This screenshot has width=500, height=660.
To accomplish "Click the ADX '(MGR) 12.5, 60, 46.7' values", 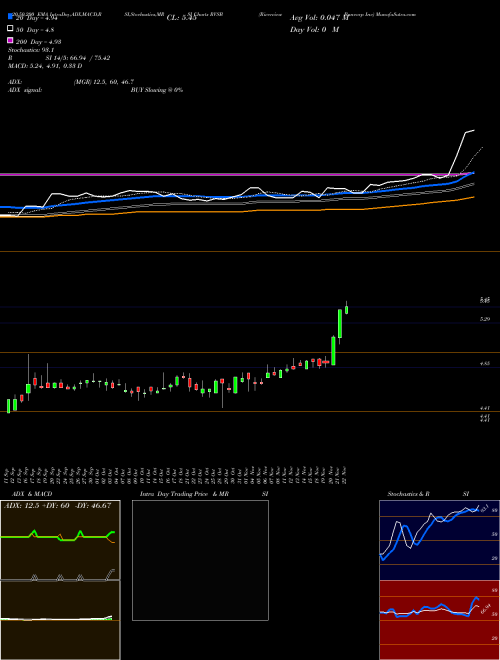I will [x=104, y=82].
